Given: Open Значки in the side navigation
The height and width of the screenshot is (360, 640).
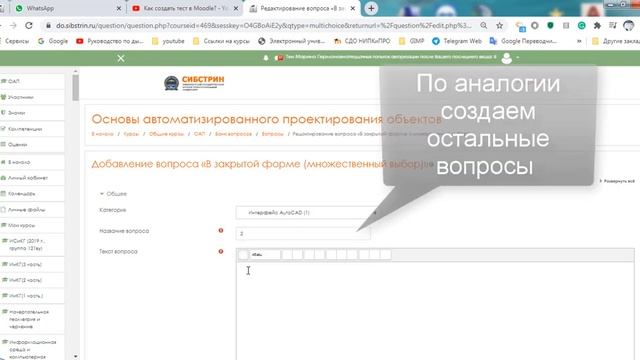Looking at the screenshot, I should coord(32,113).
